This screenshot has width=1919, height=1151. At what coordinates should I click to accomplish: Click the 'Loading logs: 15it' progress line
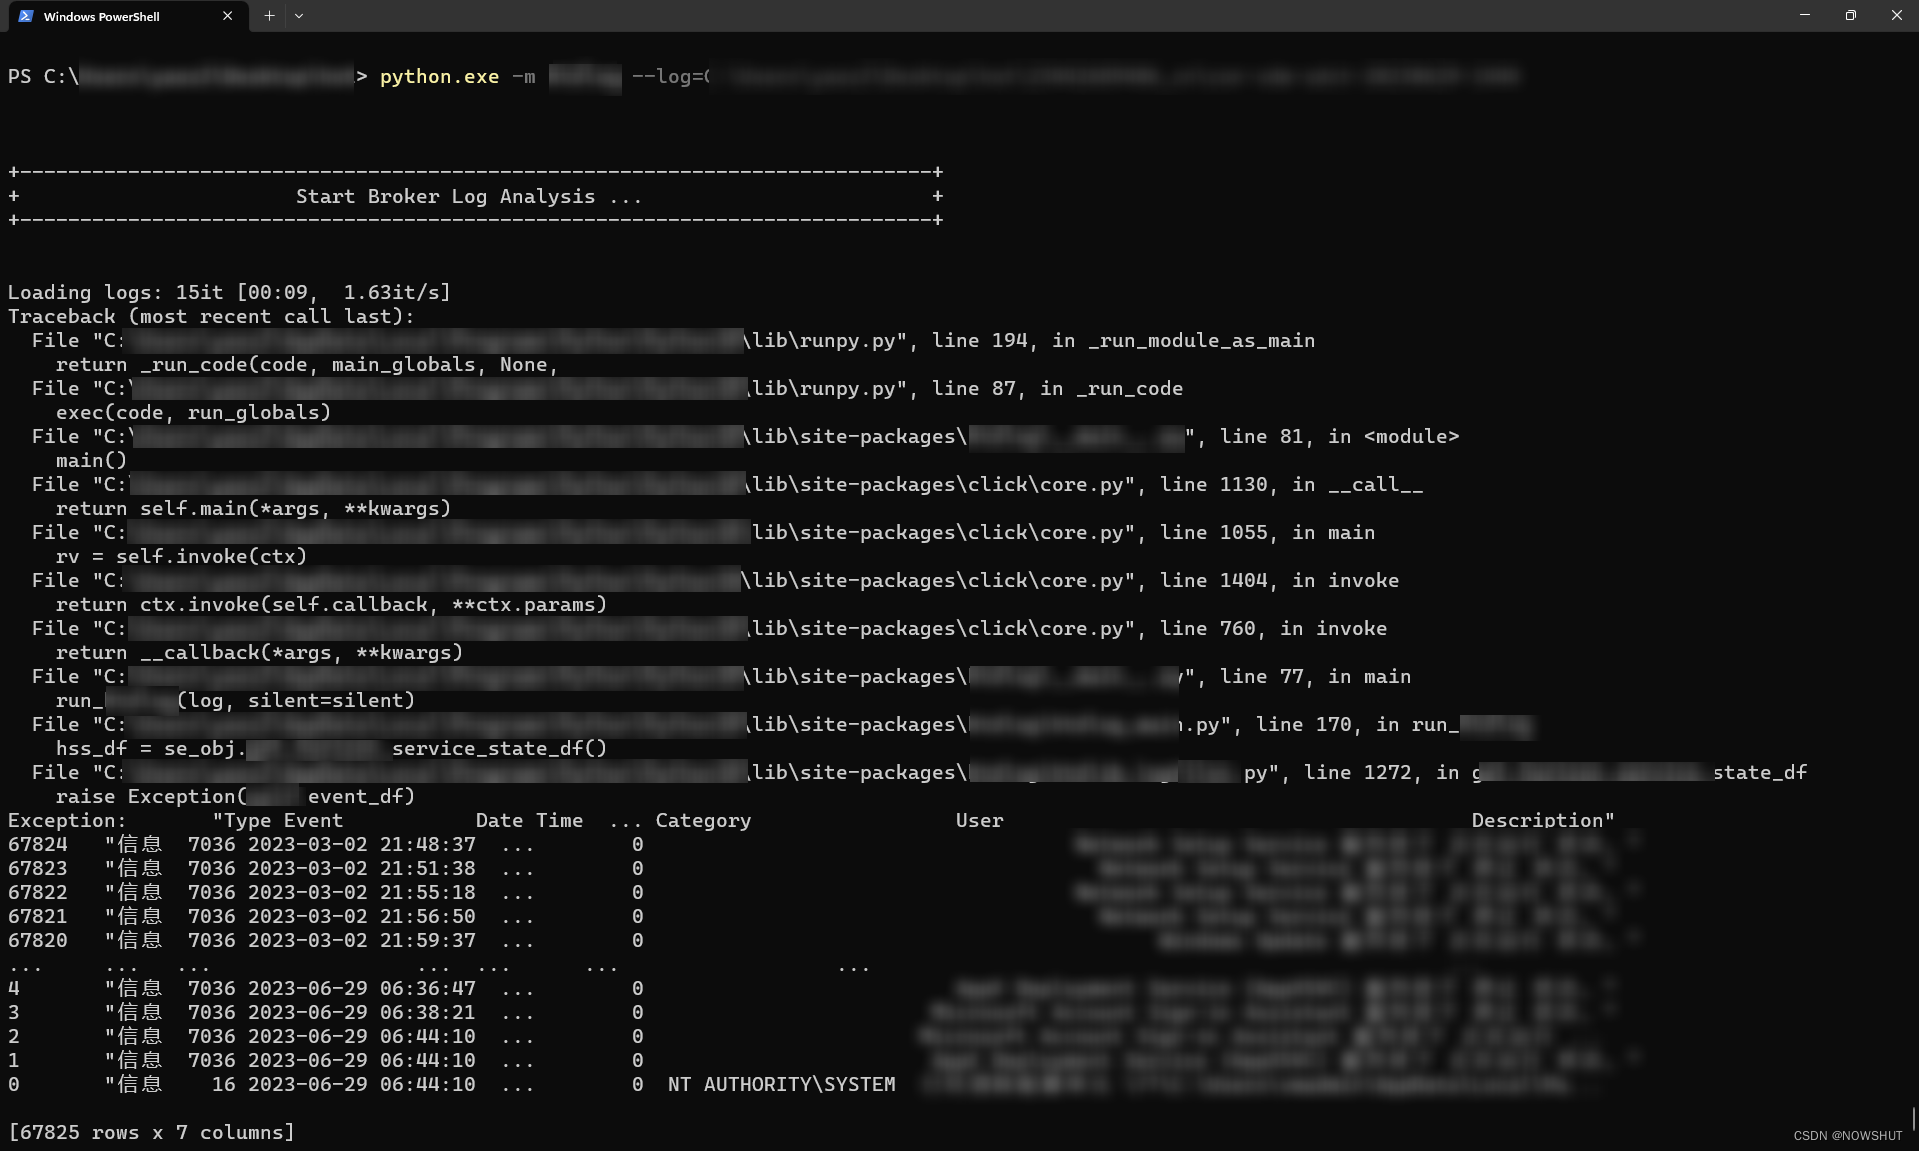(229, 293)
